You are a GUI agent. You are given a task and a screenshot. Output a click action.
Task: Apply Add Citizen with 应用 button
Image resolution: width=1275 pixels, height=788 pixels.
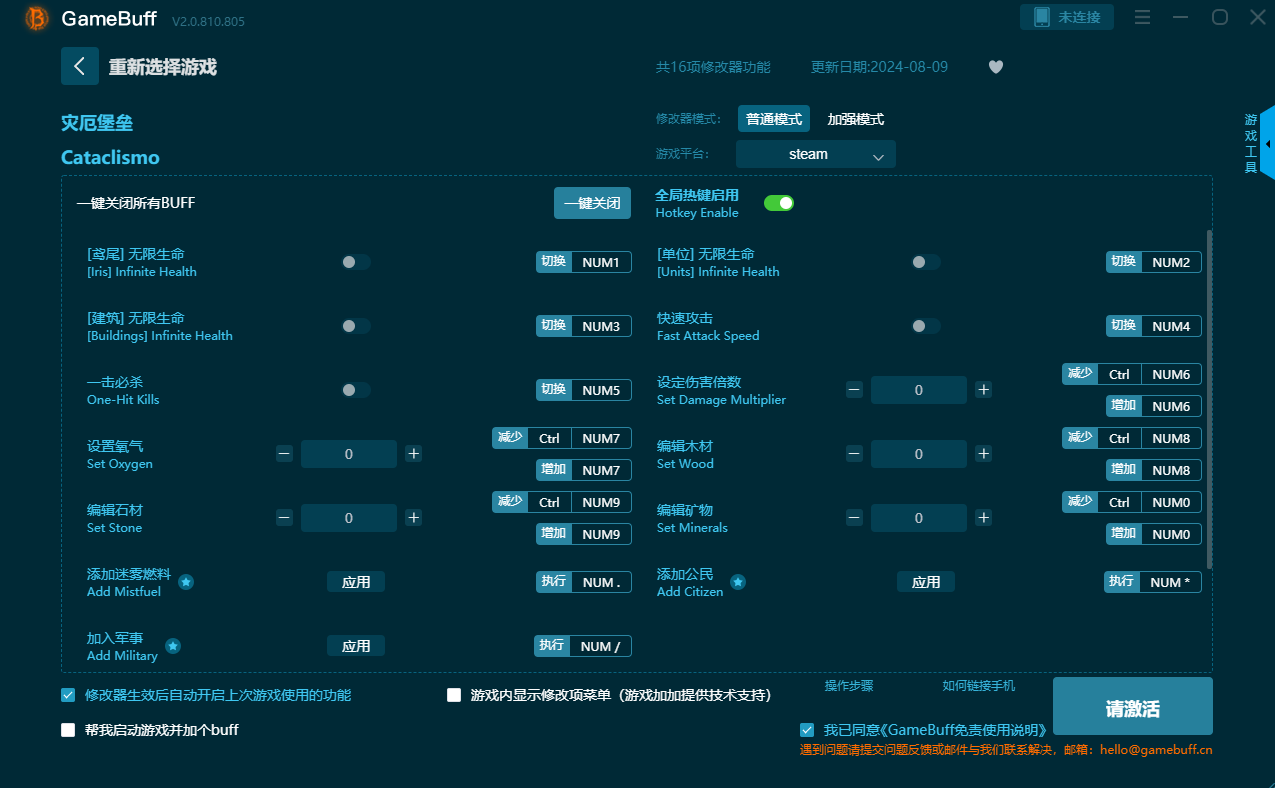click(926, 582)
